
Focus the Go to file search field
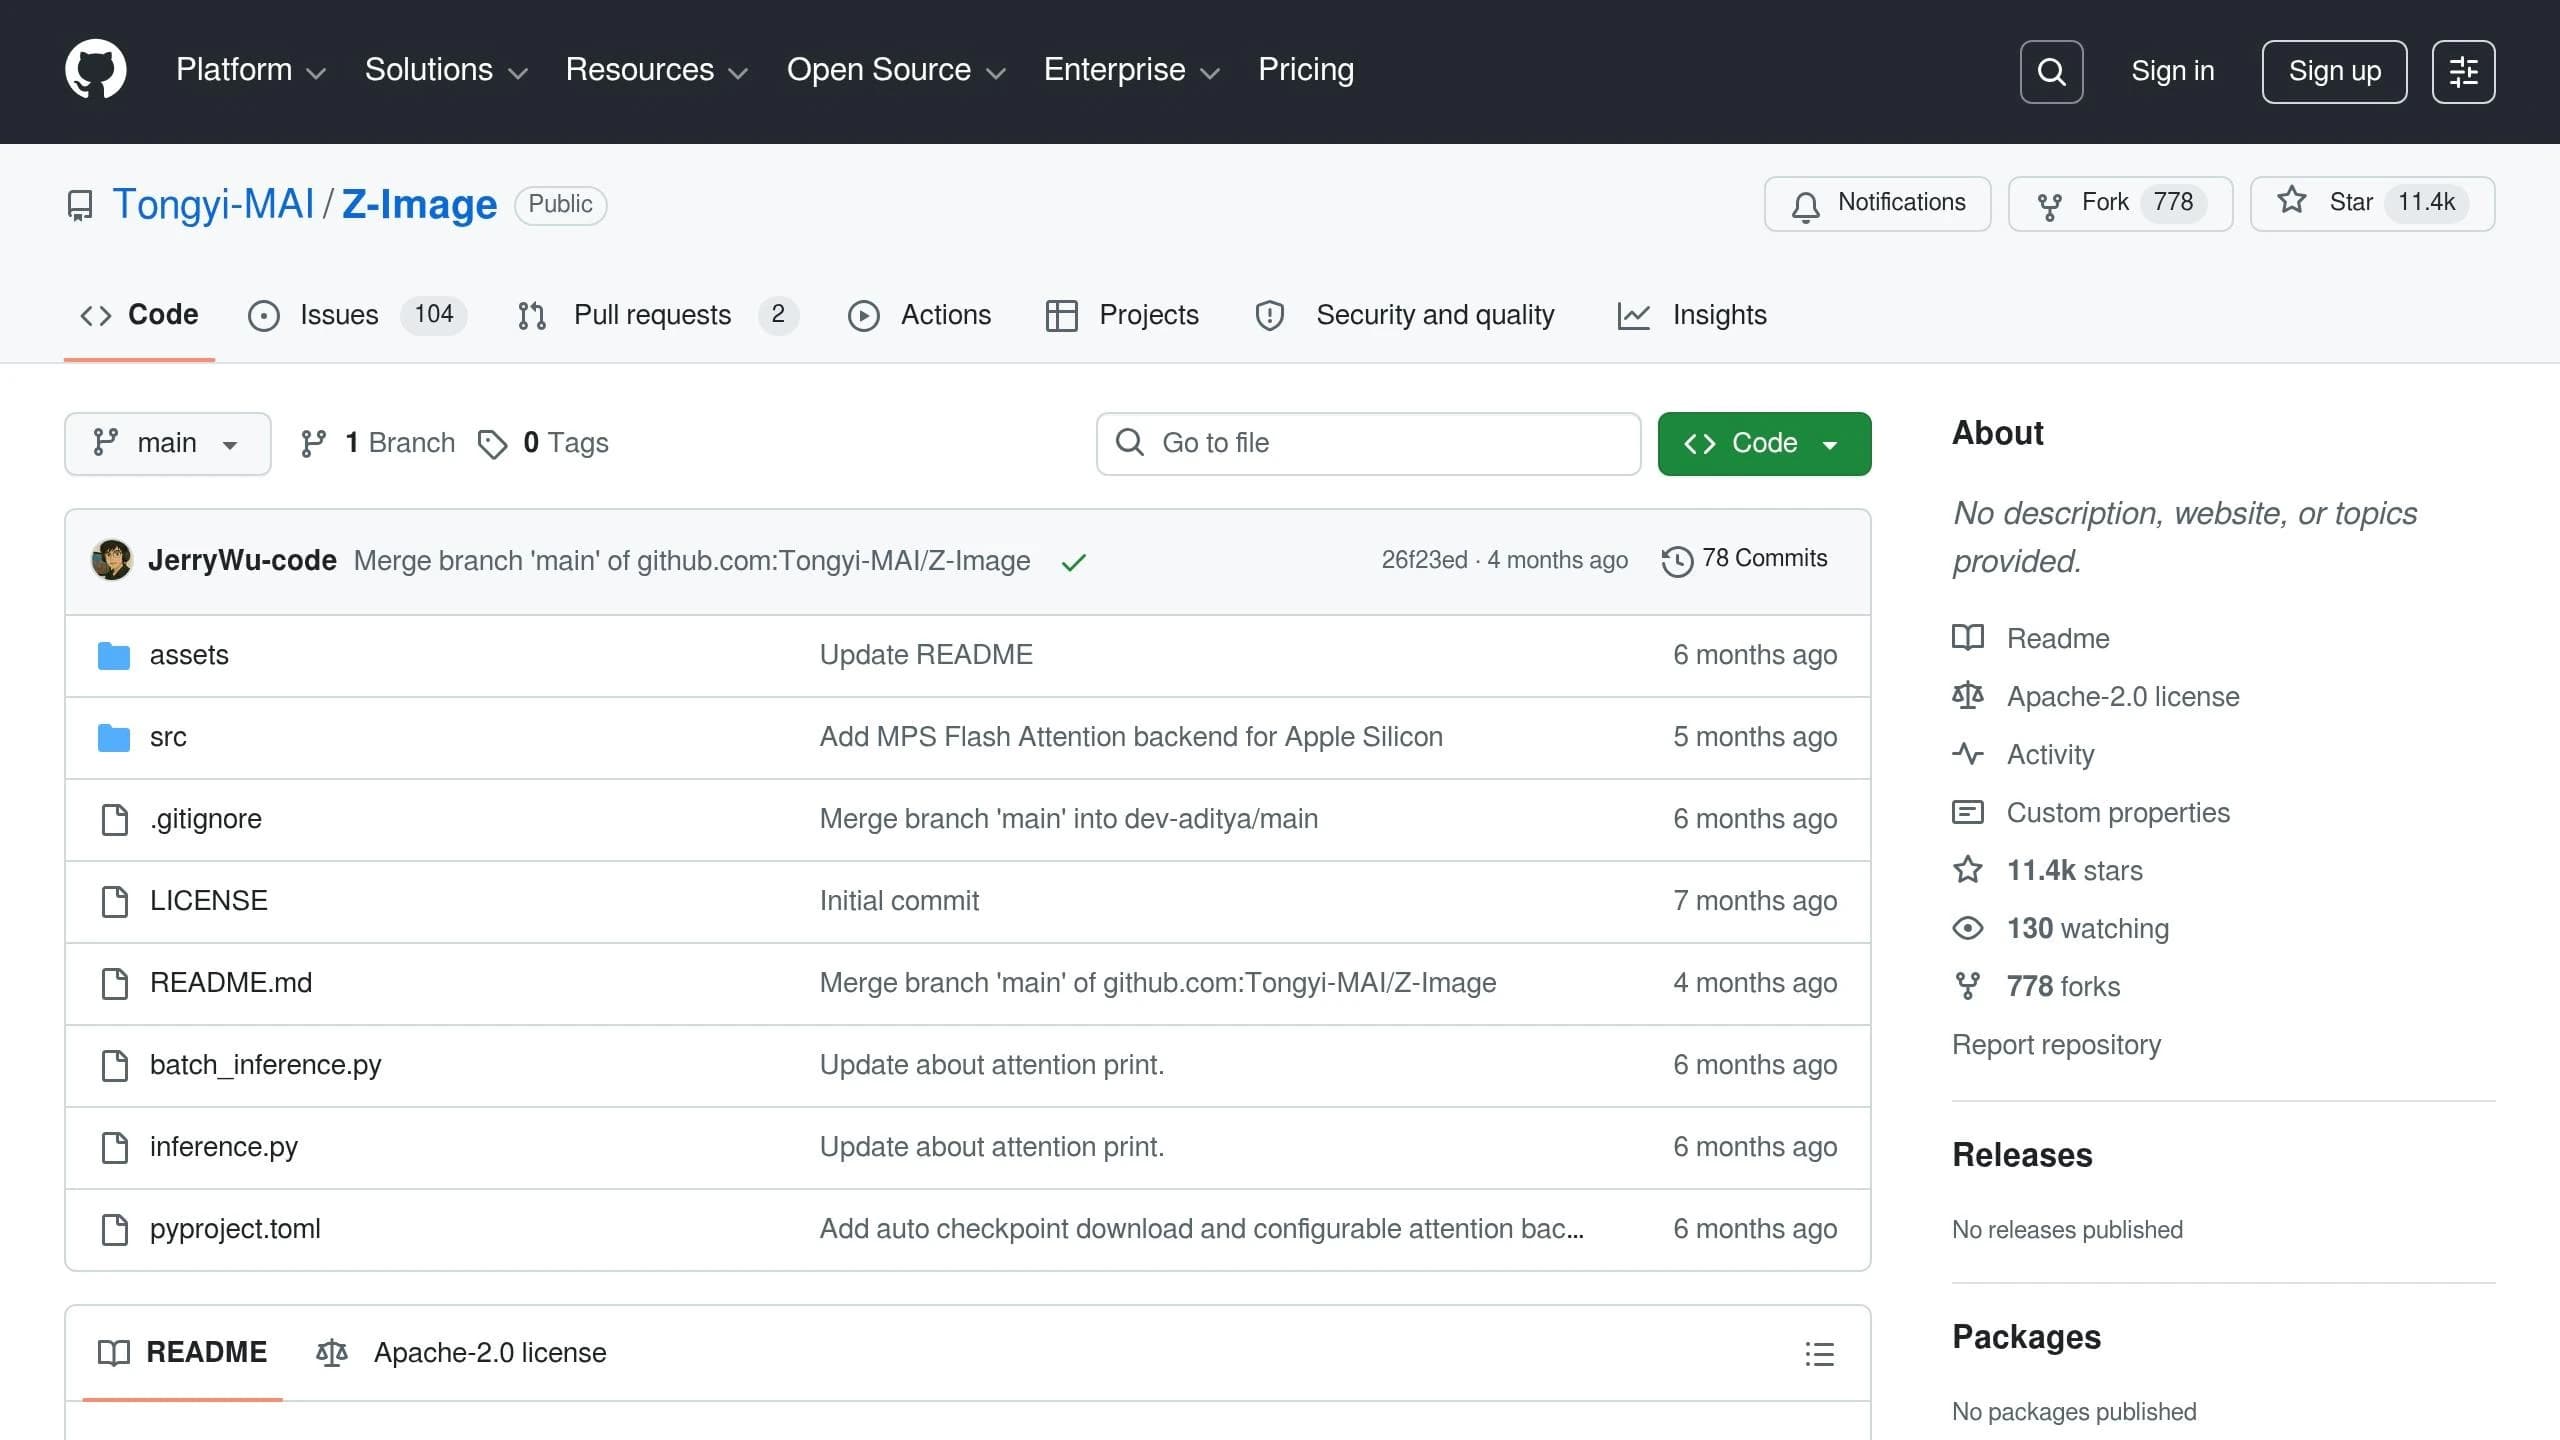point(1368,444)
